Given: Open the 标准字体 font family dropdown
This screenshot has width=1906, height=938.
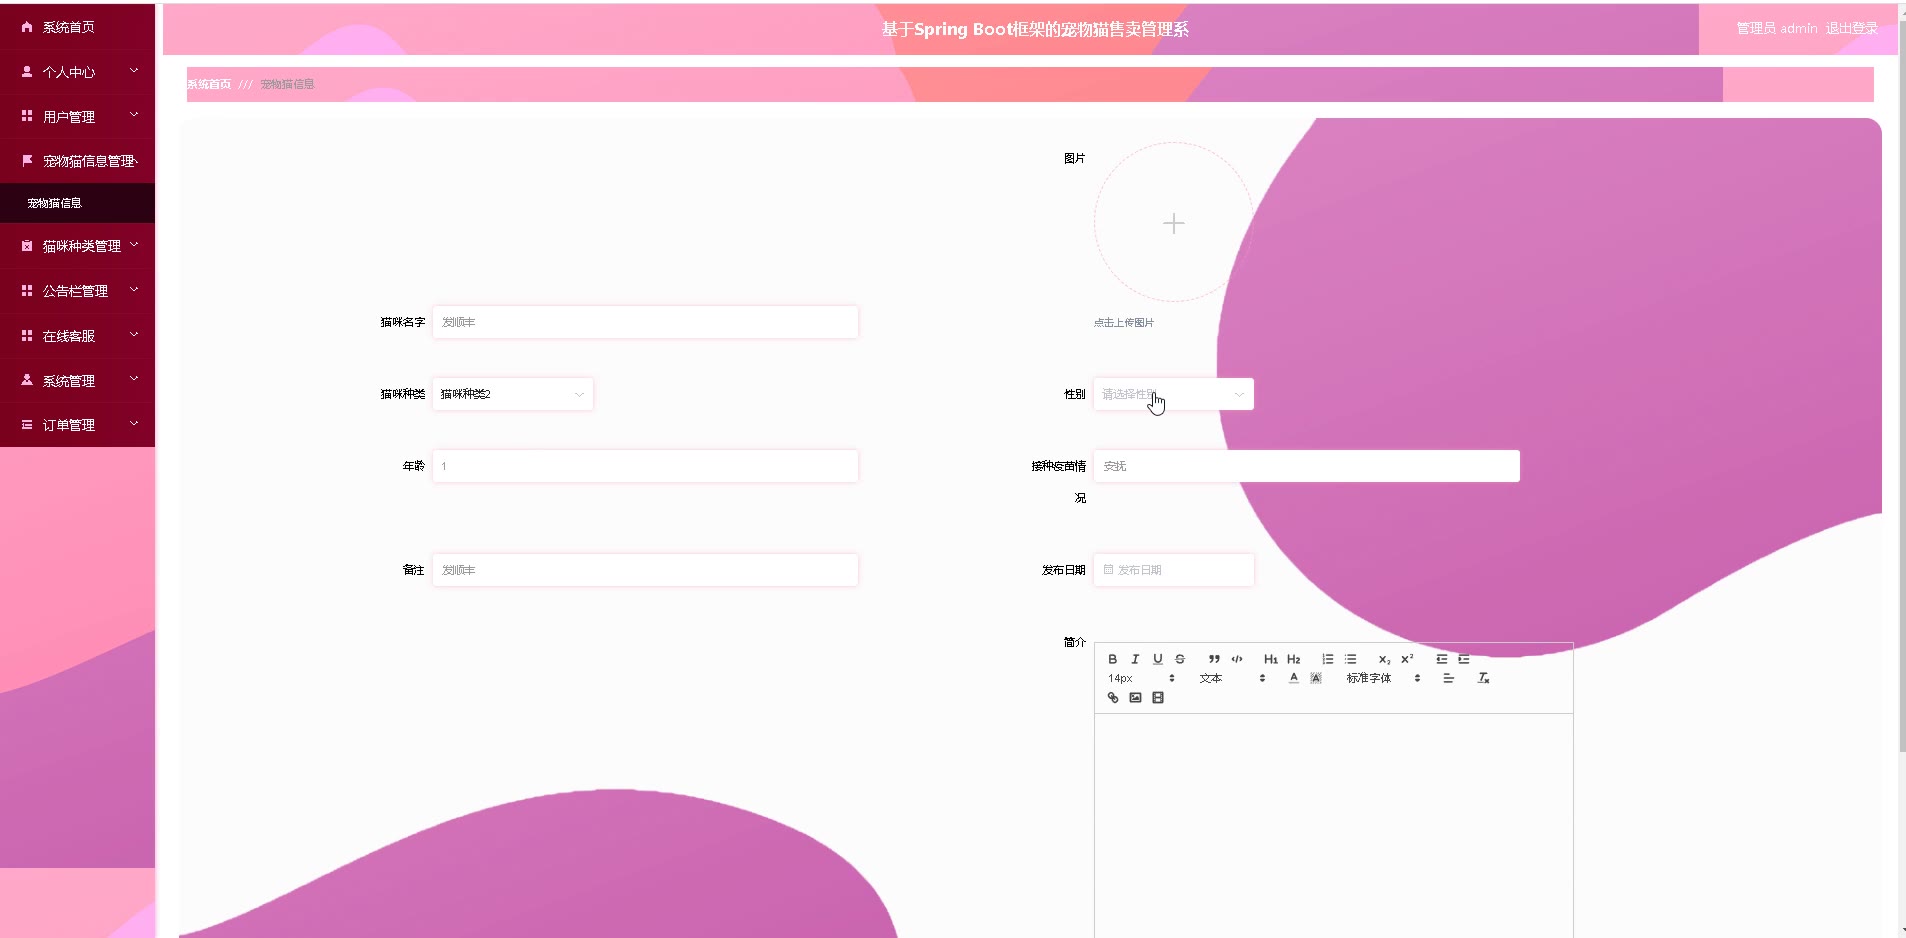Looking at the screenshot, I should (1384, 678).
